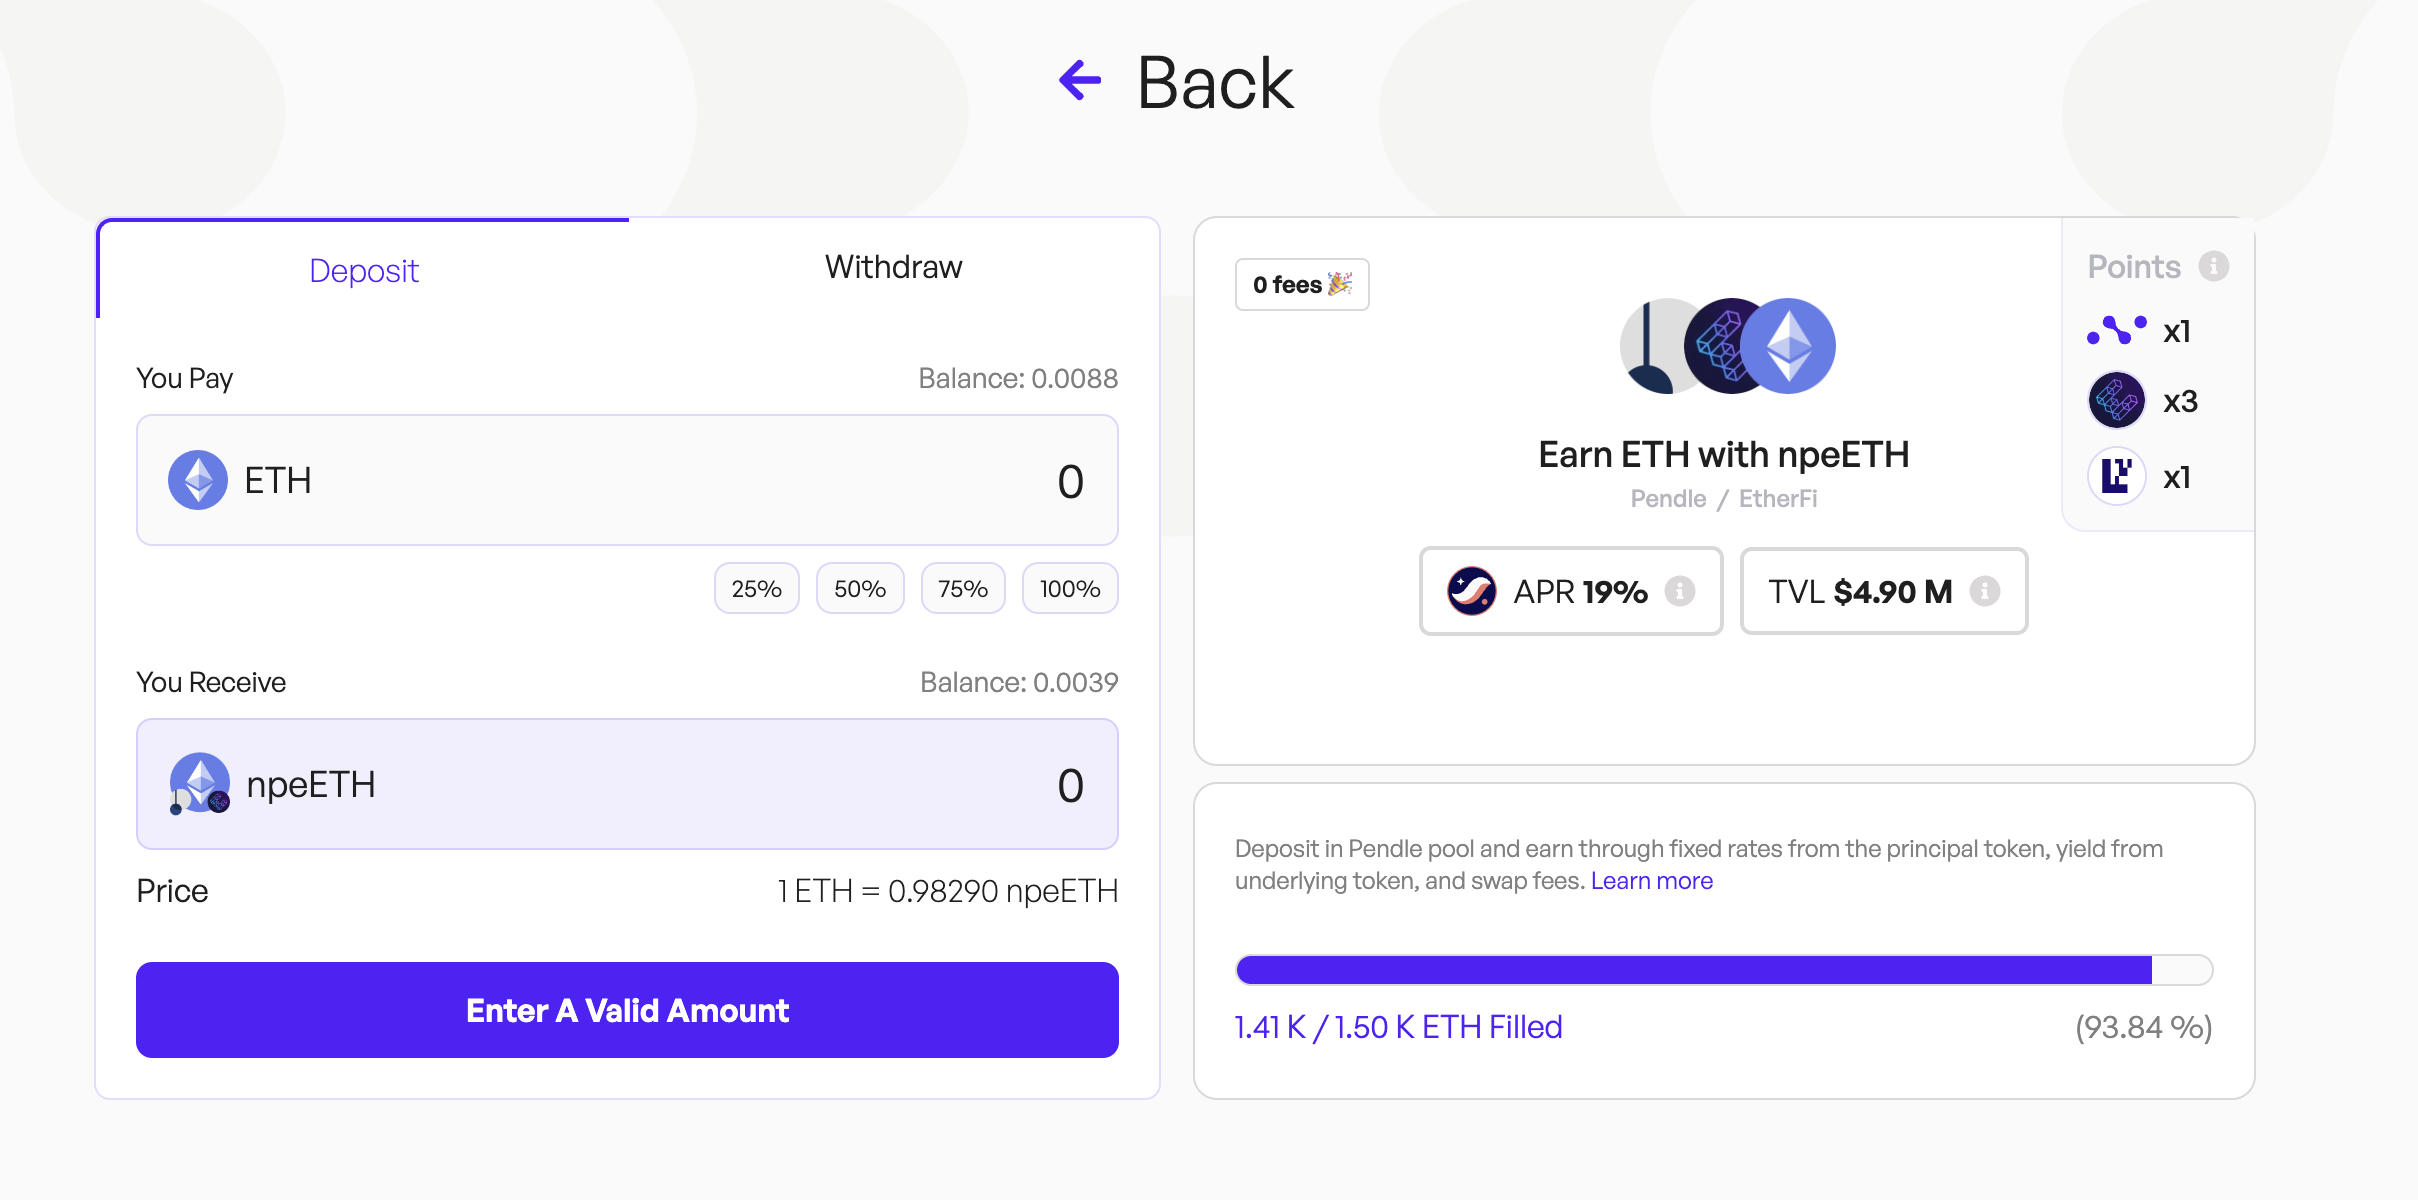Click the x1 icon with letter L

2117,477
